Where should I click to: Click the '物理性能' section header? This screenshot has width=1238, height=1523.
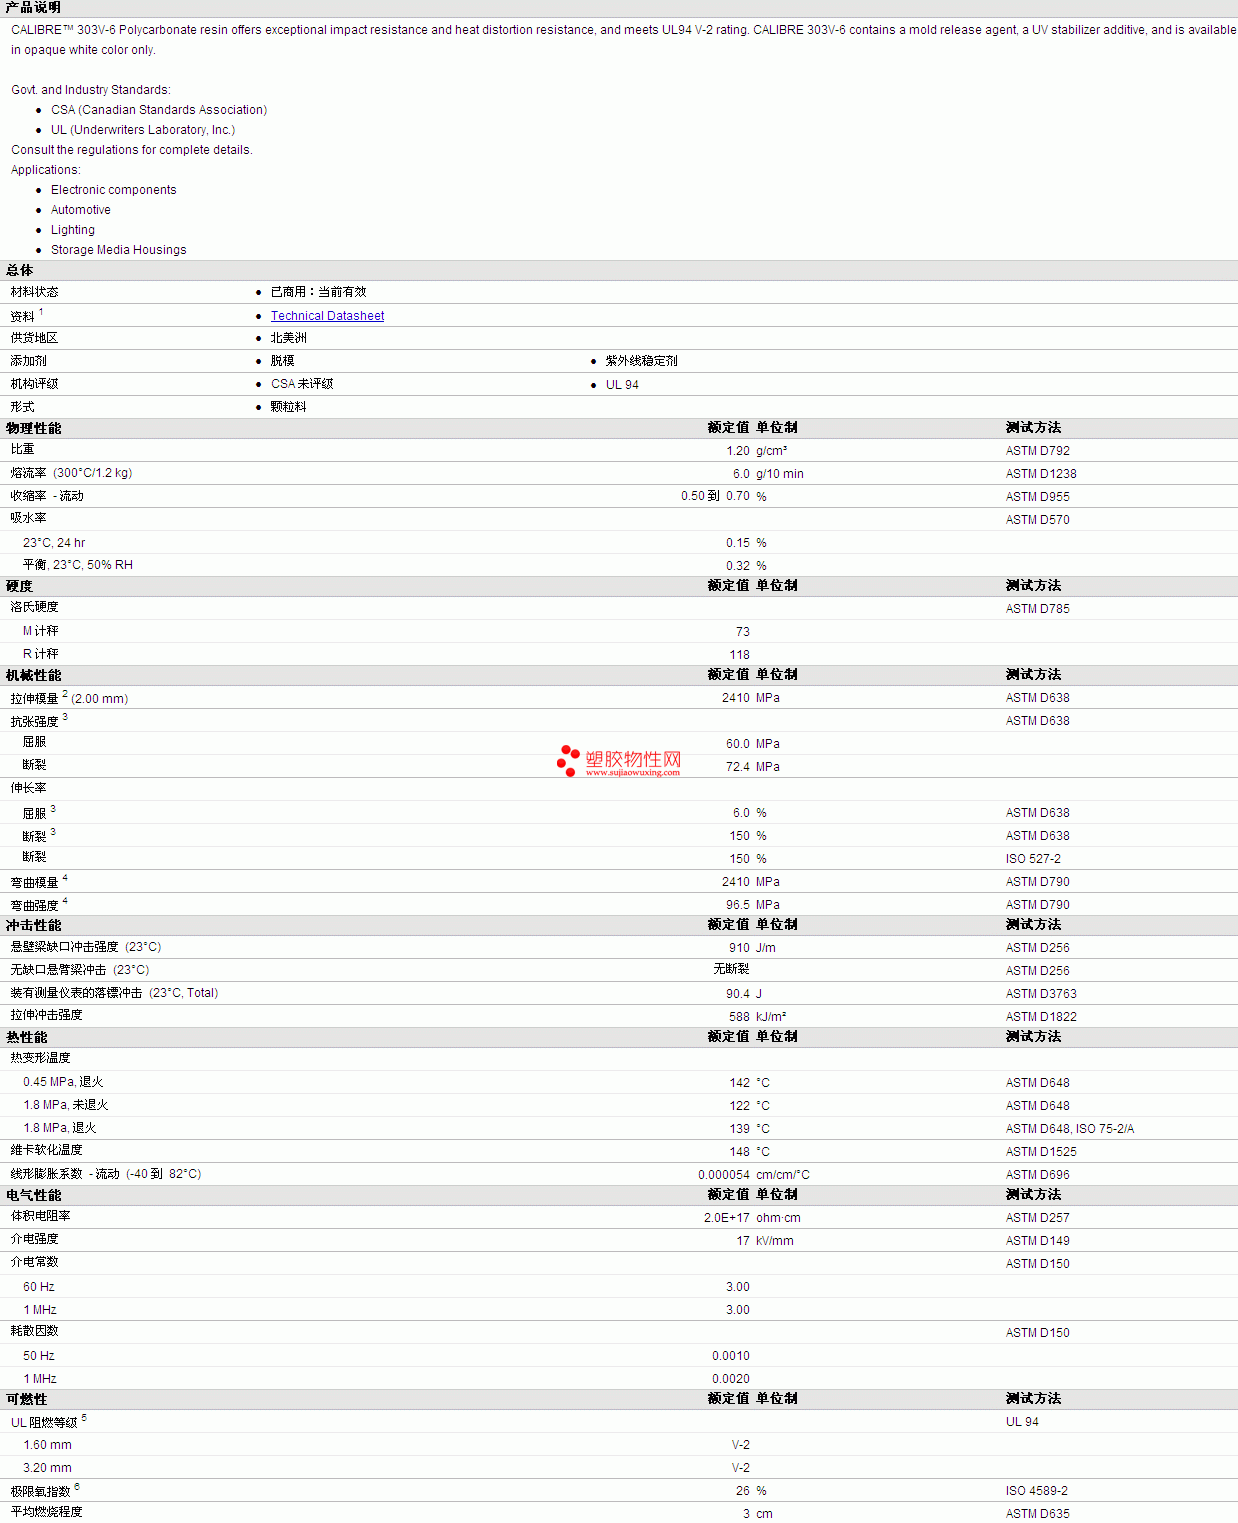(34, 428)
